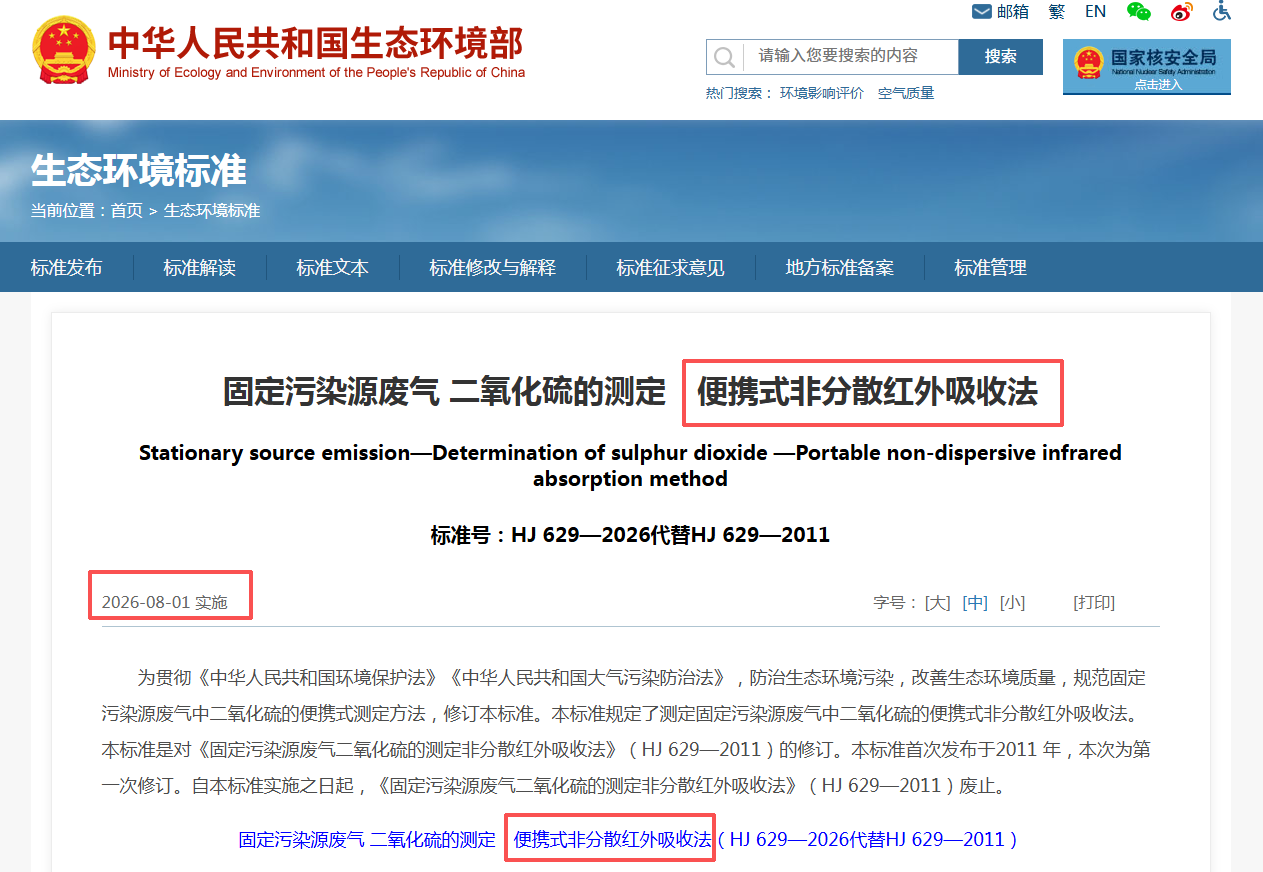This screenshot has height=872, width=1263.
Task: Click the Chinese article title heading
Action: coord(630,392)
